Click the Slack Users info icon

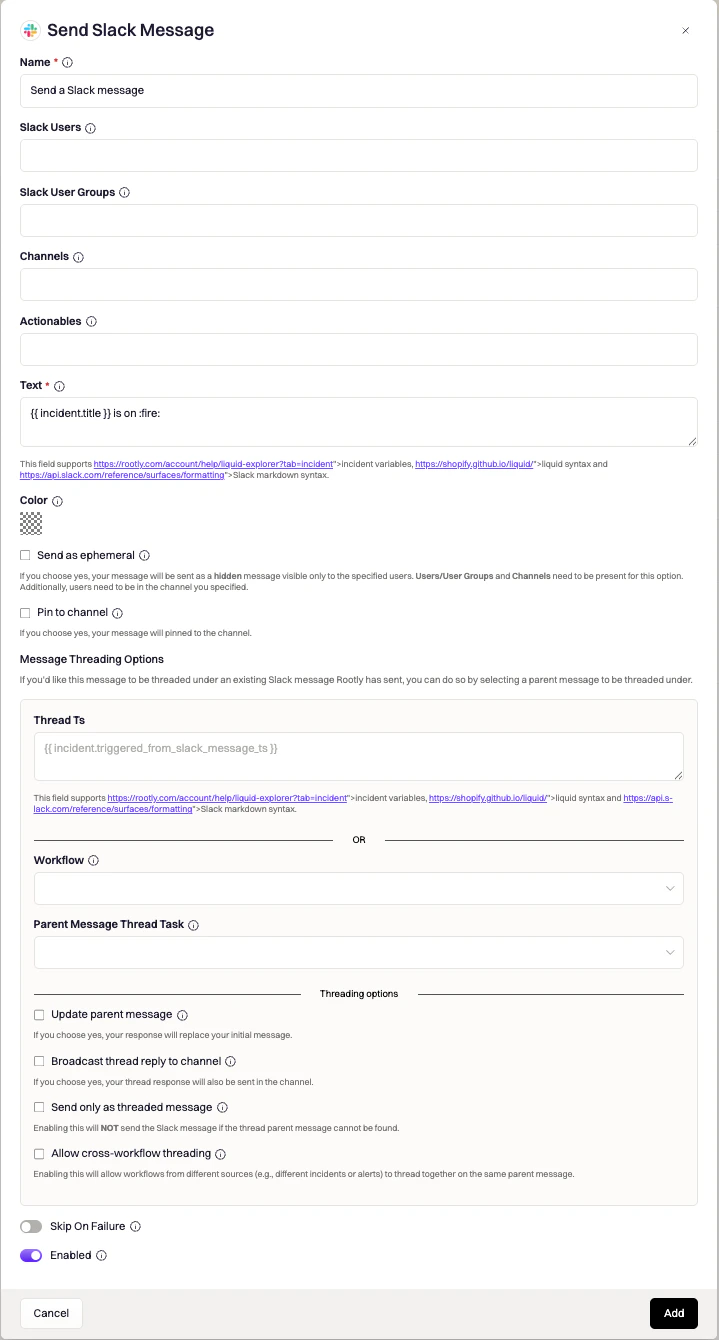88,127
